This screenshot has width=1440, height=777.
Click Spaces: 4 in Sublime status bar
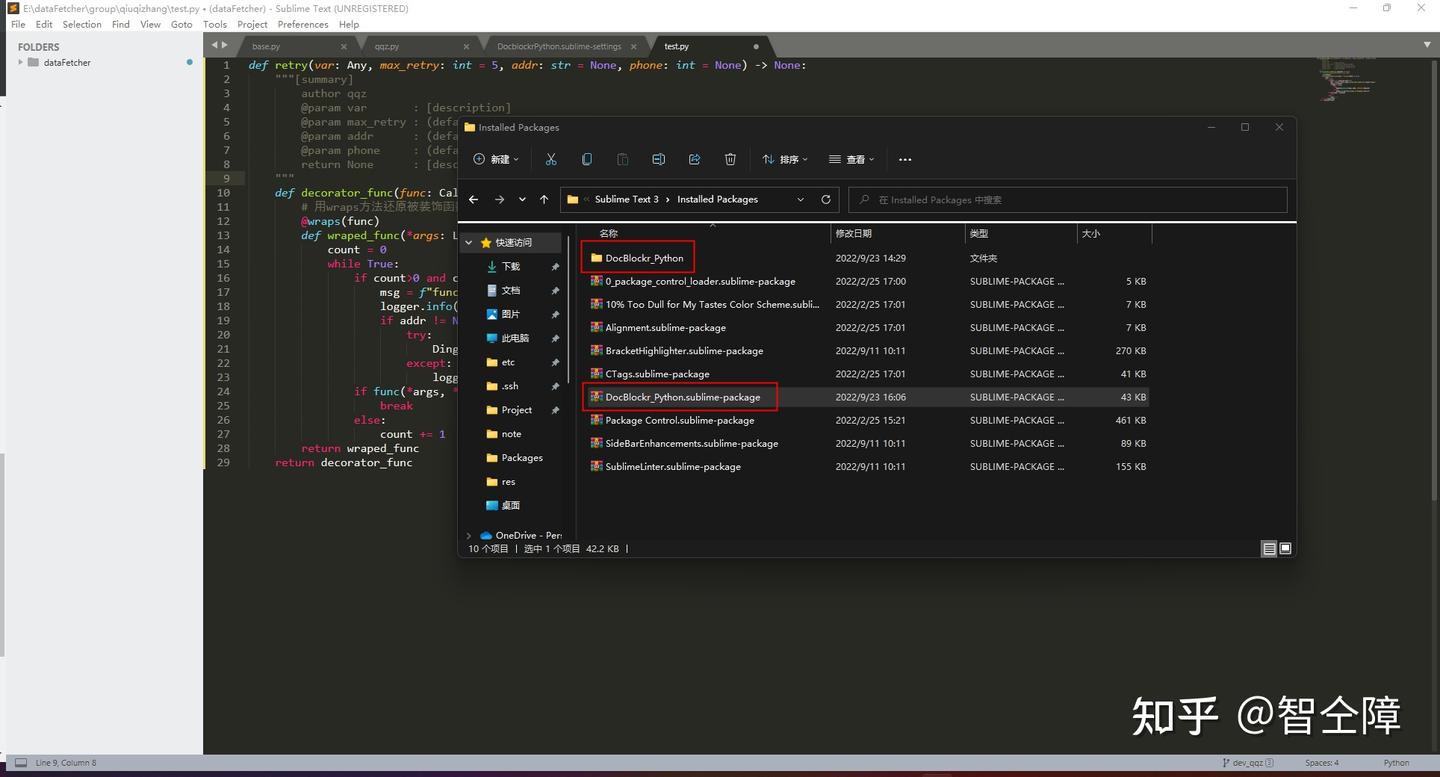[x=1321, y=763]
